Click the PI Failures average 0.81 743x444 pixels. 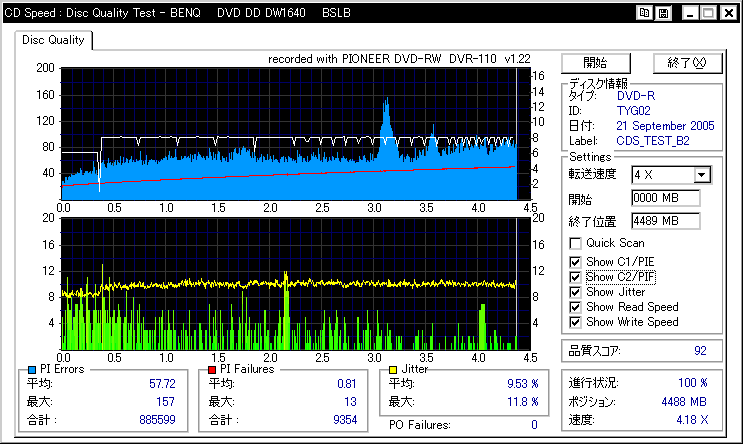pyautogui.click(x=347, y=384)
